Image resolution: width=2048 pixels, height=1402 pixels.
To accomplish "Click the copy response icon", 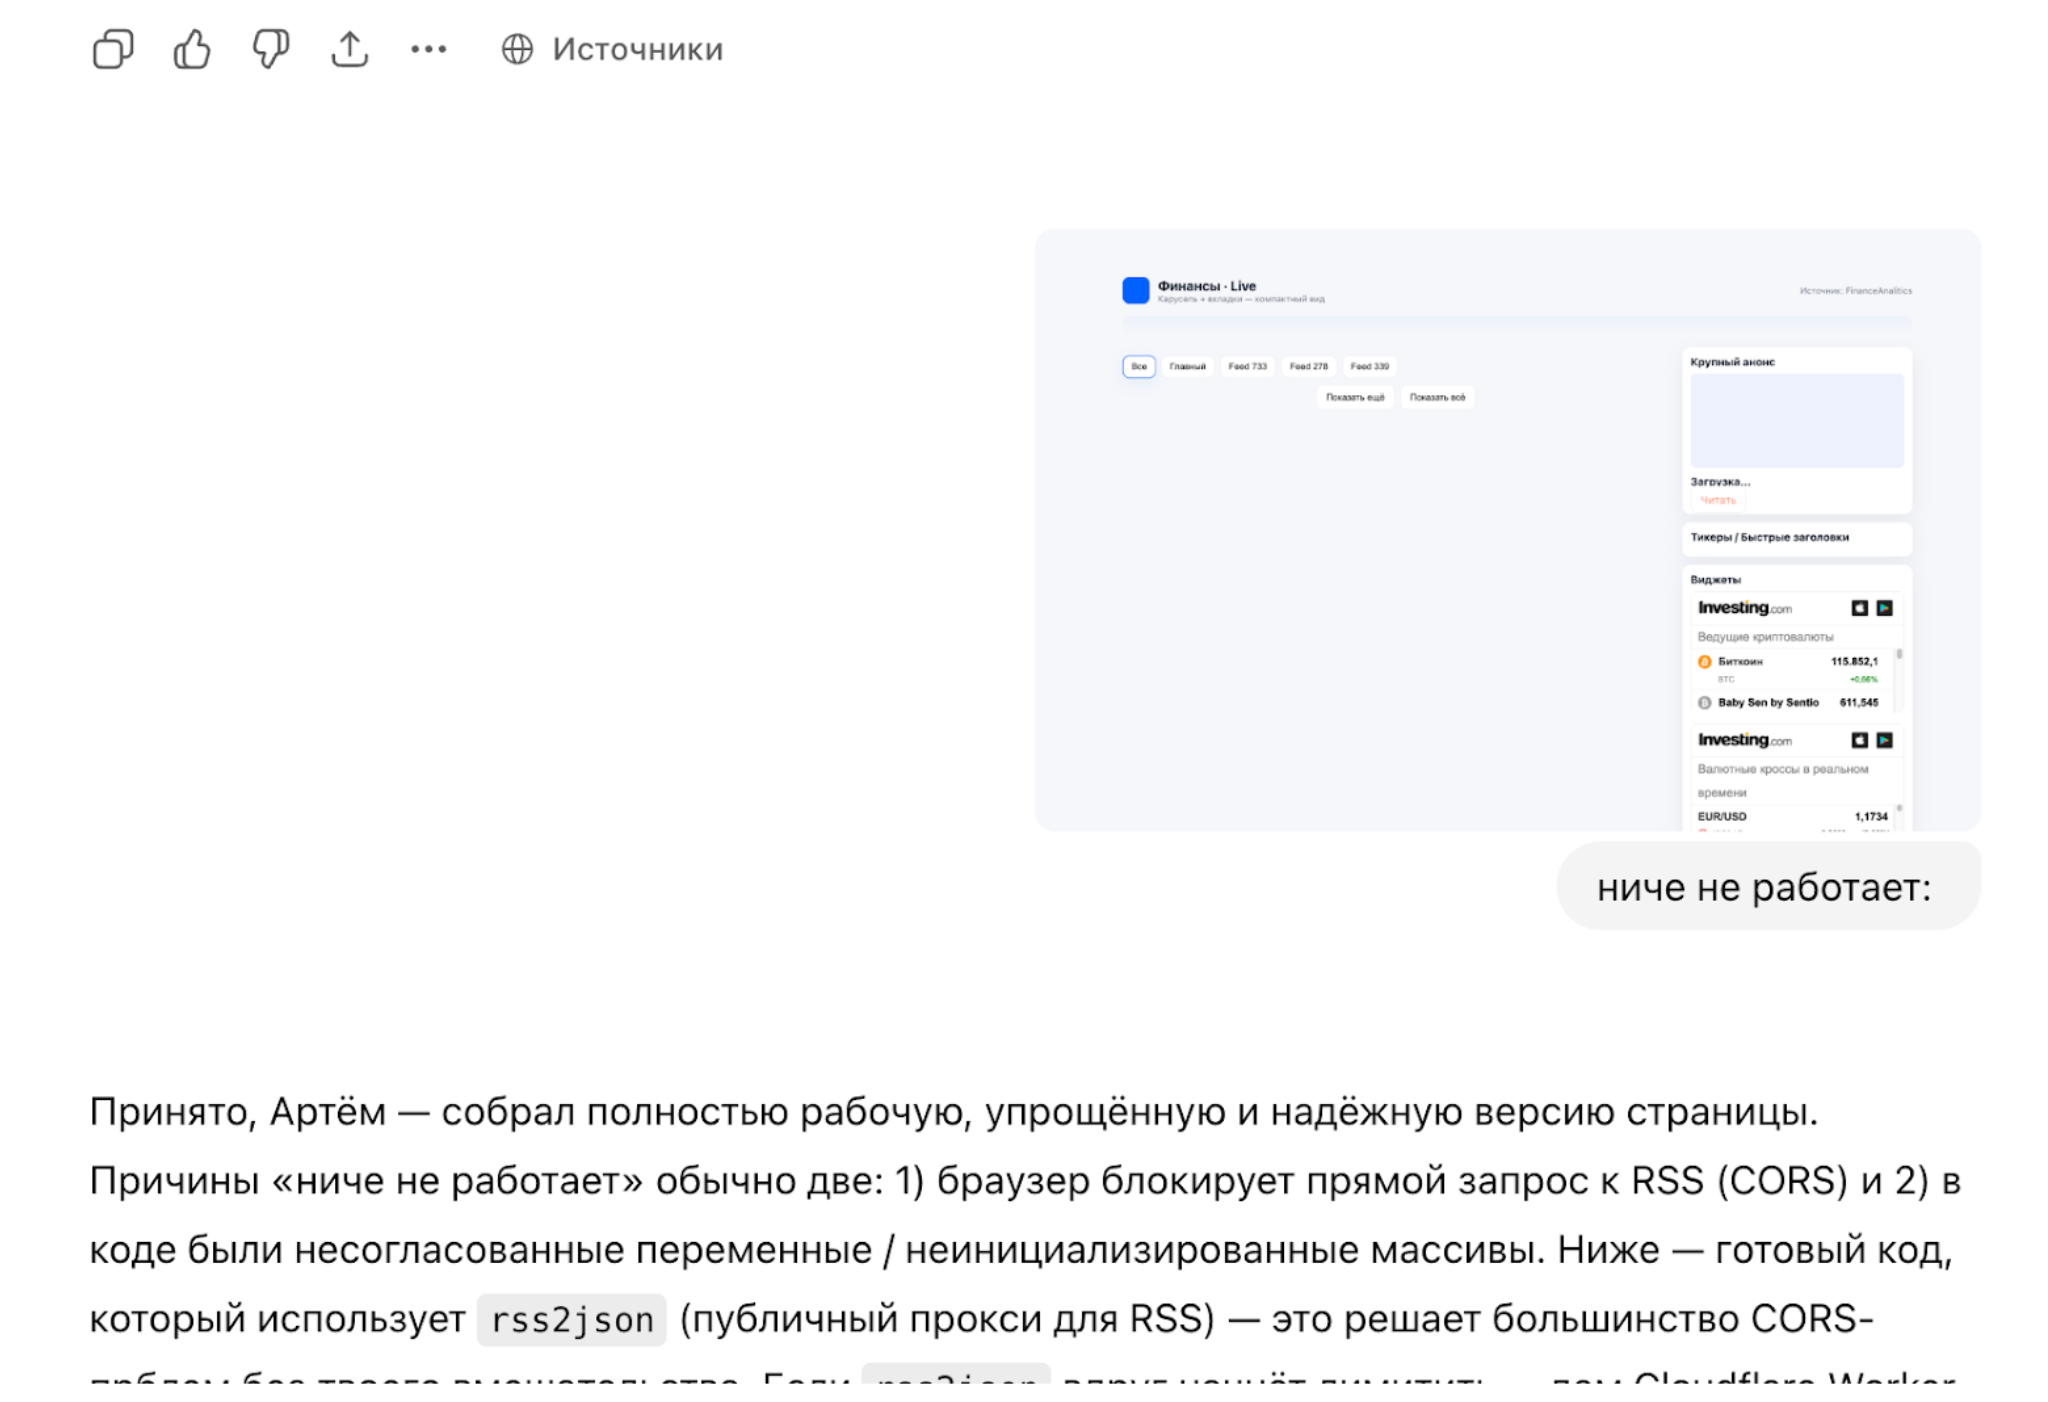I will tap(112, 49).
